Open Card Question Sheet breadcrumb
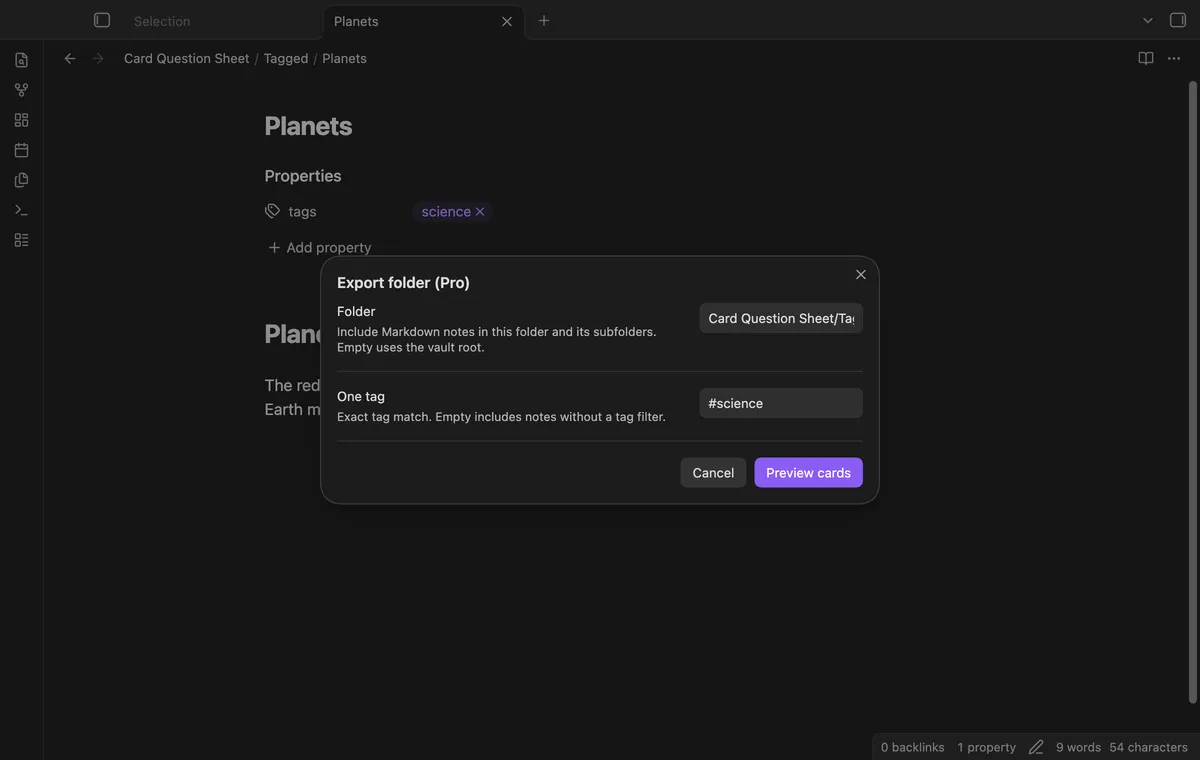 [x=187, y=58]
